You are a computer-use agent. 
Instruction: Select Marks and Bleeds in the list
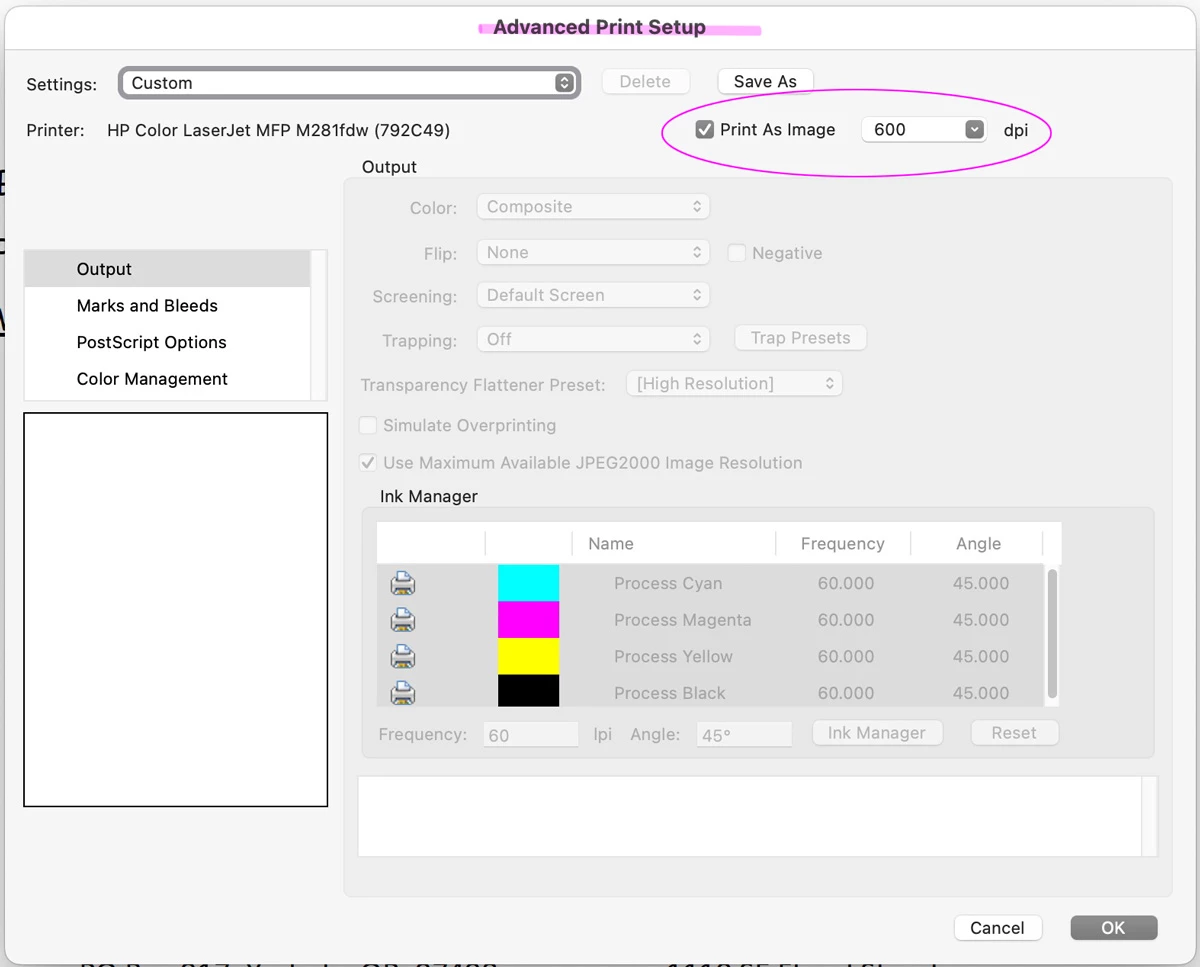tap(167, 306)
